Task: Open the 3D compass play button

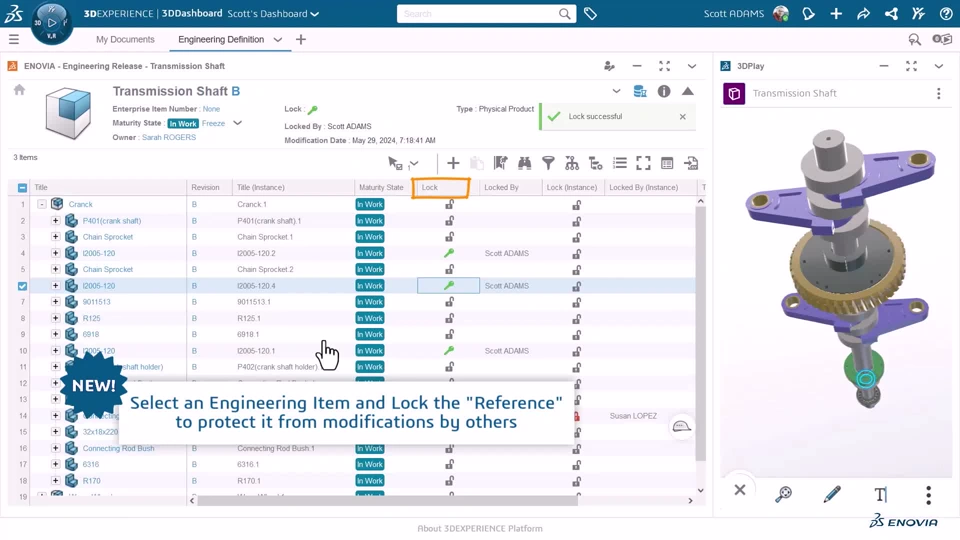Action: coord(52,23)
